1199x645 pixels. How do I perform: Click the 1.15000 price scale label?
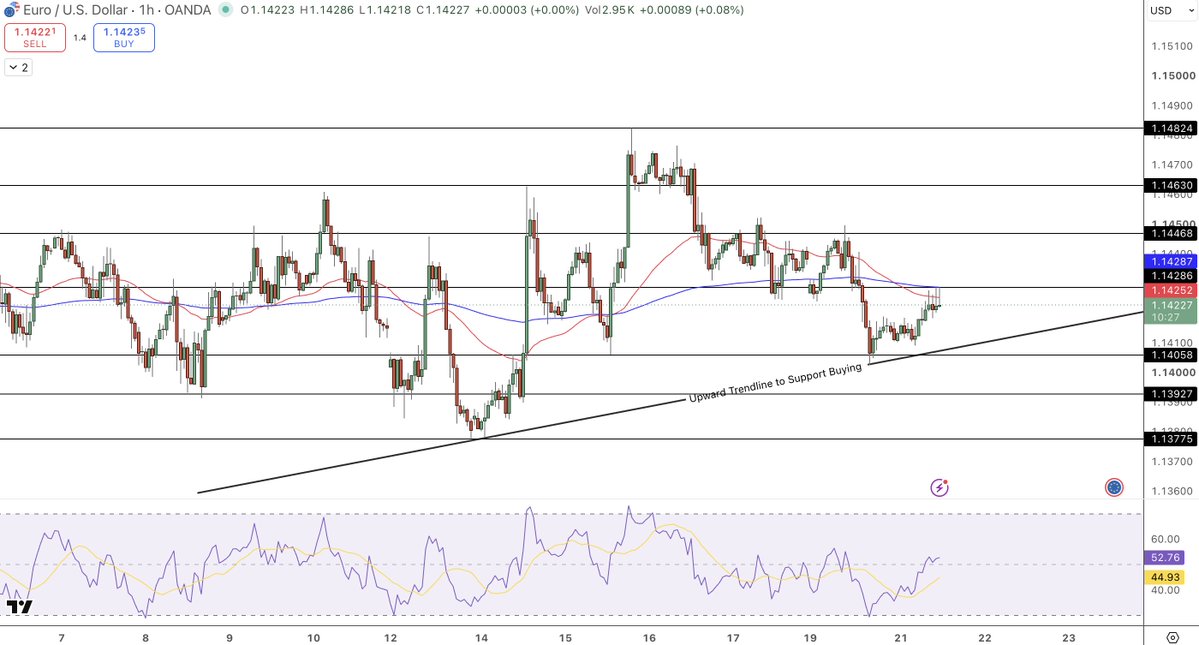(1172, 76)
